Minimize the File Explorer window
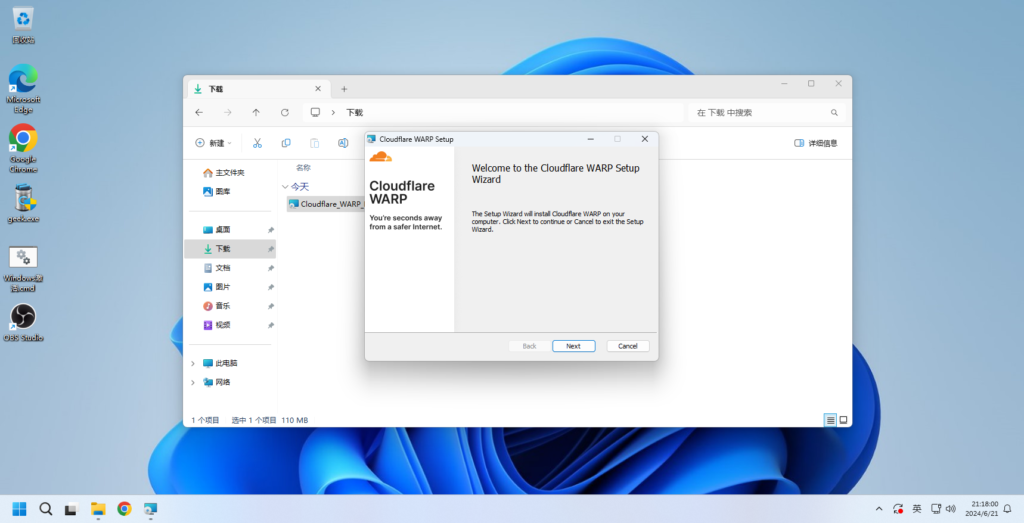The width and height of the screenshot is (1024, 523). (784, 84)
